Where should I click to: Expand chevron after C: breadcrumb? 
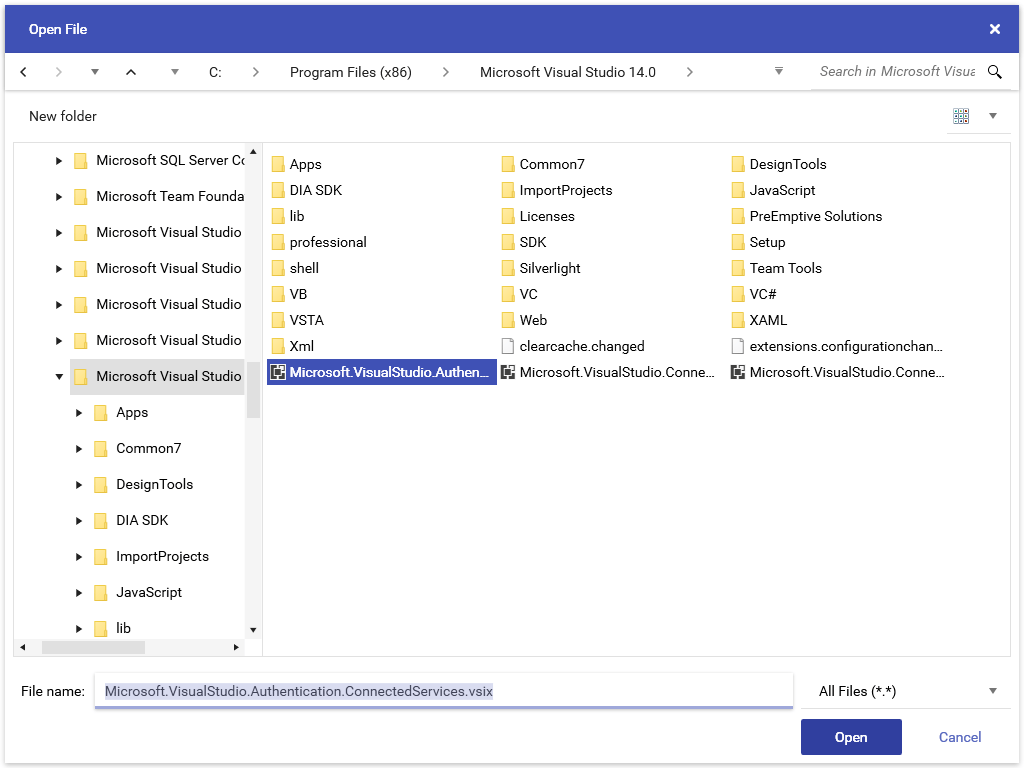pyautogui.click(x=255, y=72)
